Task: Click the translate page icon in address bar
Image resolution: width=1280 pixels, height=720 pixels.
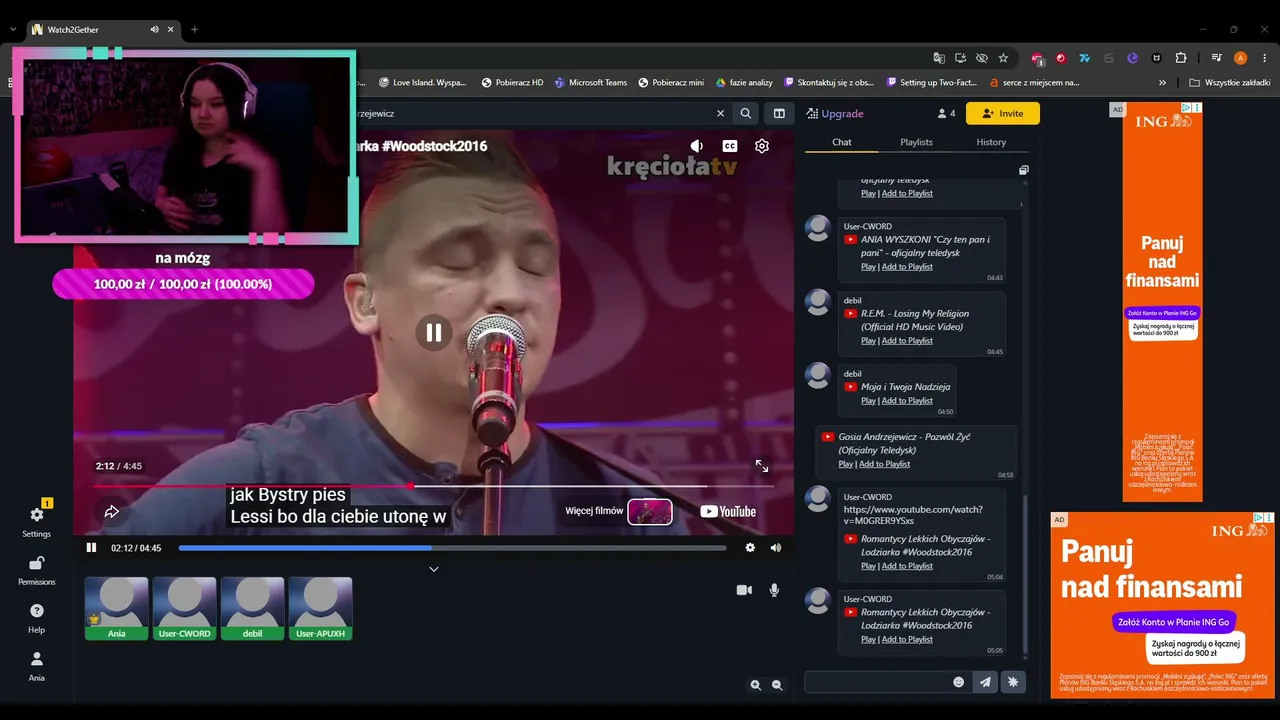Action: (939, 58)
